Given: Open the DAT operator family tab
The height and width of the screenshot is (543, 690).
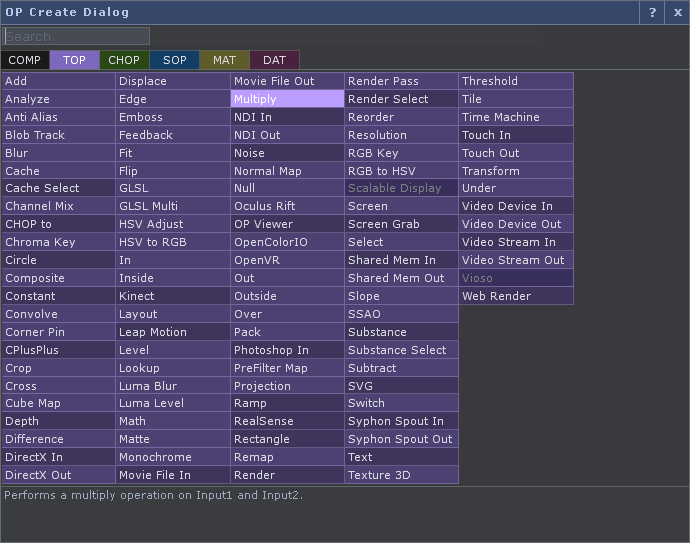Looking at the screenshot, I should 274,60.
